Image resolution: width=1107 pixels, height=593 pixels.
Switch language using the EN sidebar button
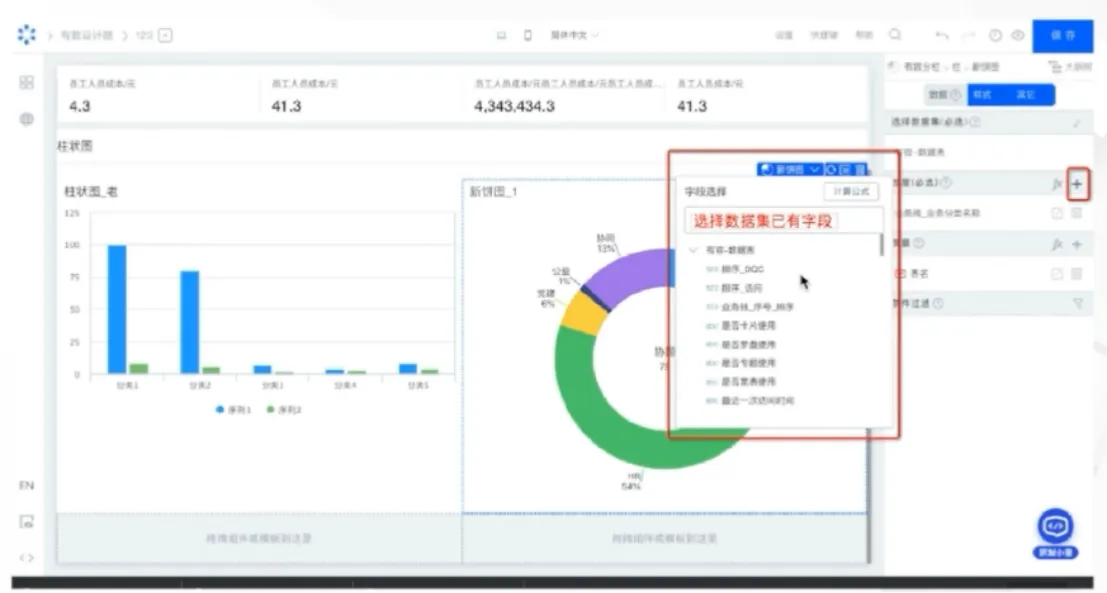click(26, 486)
